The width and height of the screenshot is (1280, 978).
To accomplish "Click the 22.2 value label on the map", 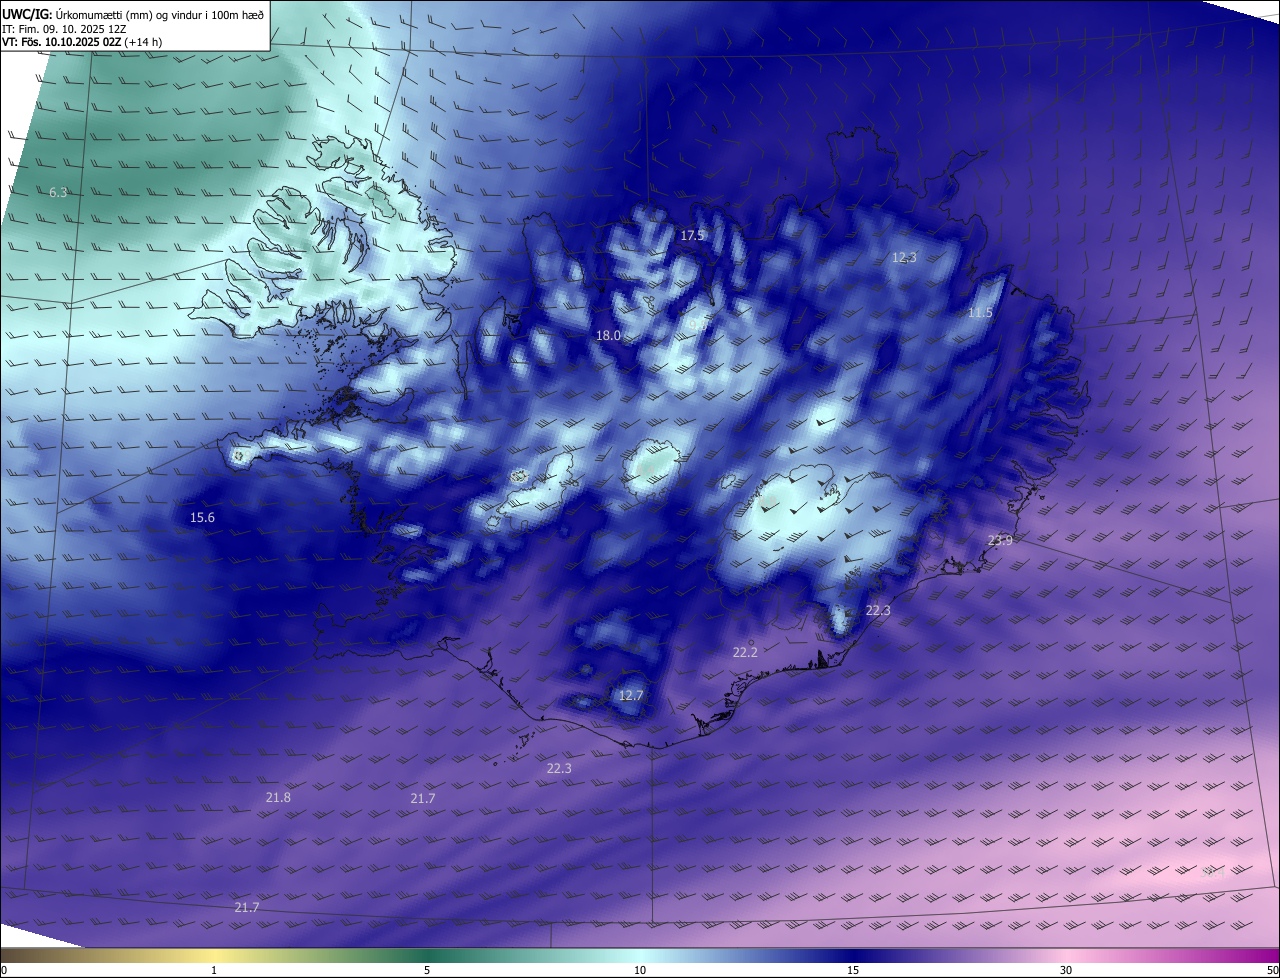I will (745, 652).
